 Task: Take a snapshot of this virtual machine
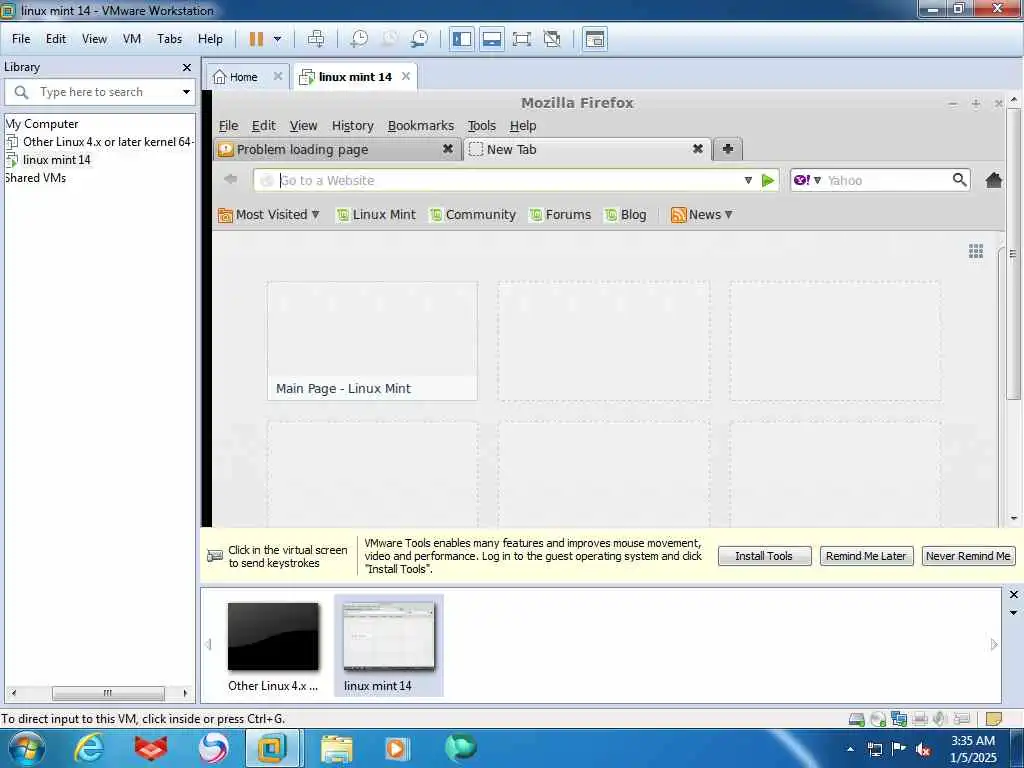[x=359, y=39]
